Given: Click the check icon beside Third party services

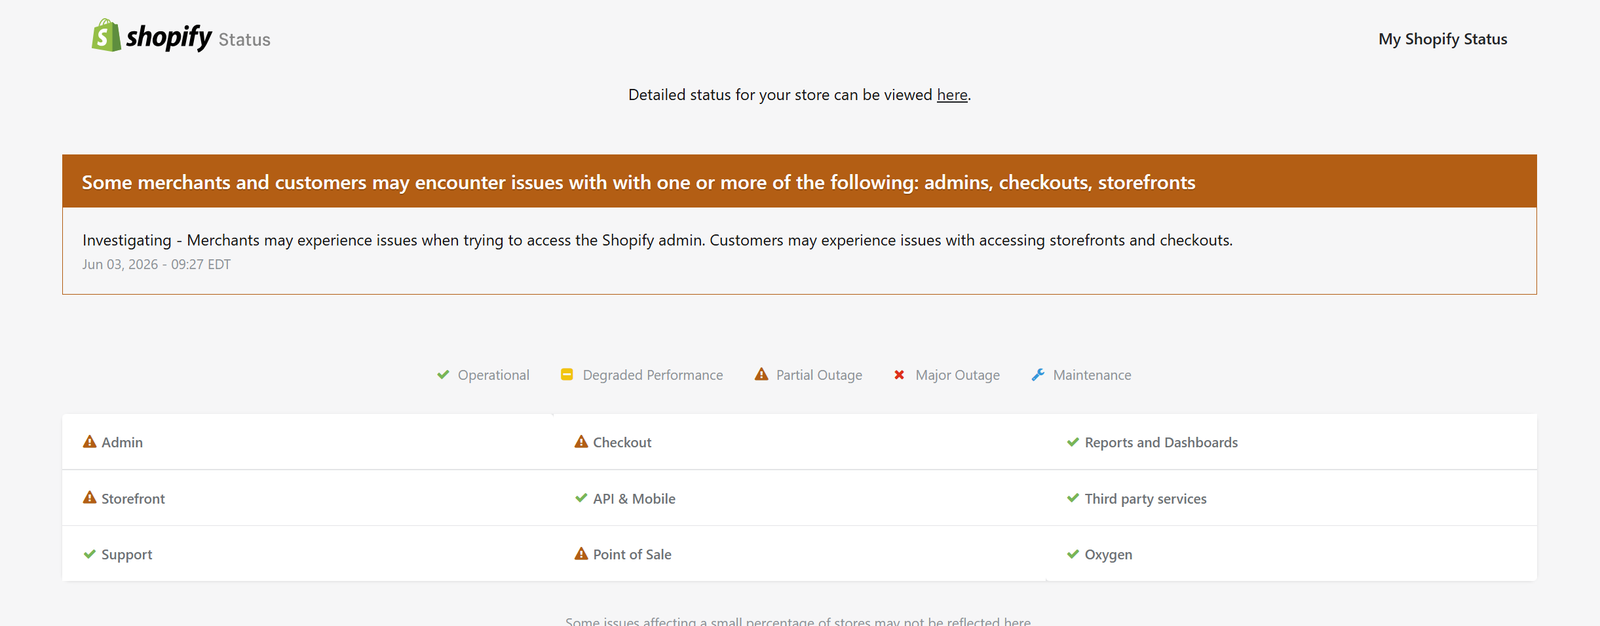Looking at the screenshot, I should pyautogui.click(x=1073, y=498).
